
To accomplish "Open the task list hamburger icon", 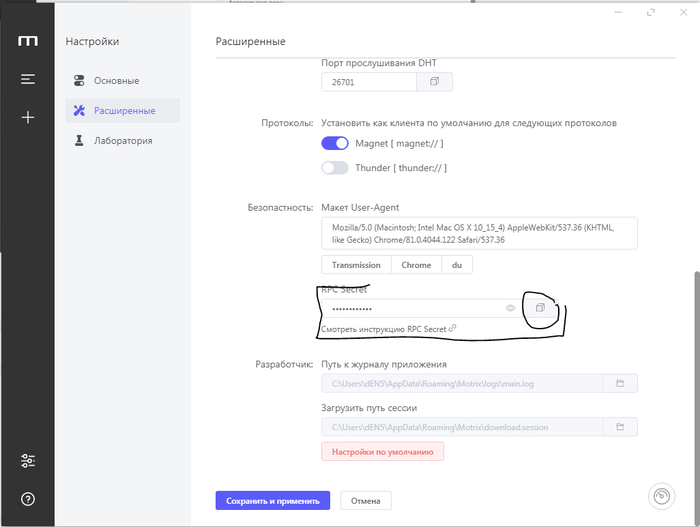I will [x=28, y=79].
